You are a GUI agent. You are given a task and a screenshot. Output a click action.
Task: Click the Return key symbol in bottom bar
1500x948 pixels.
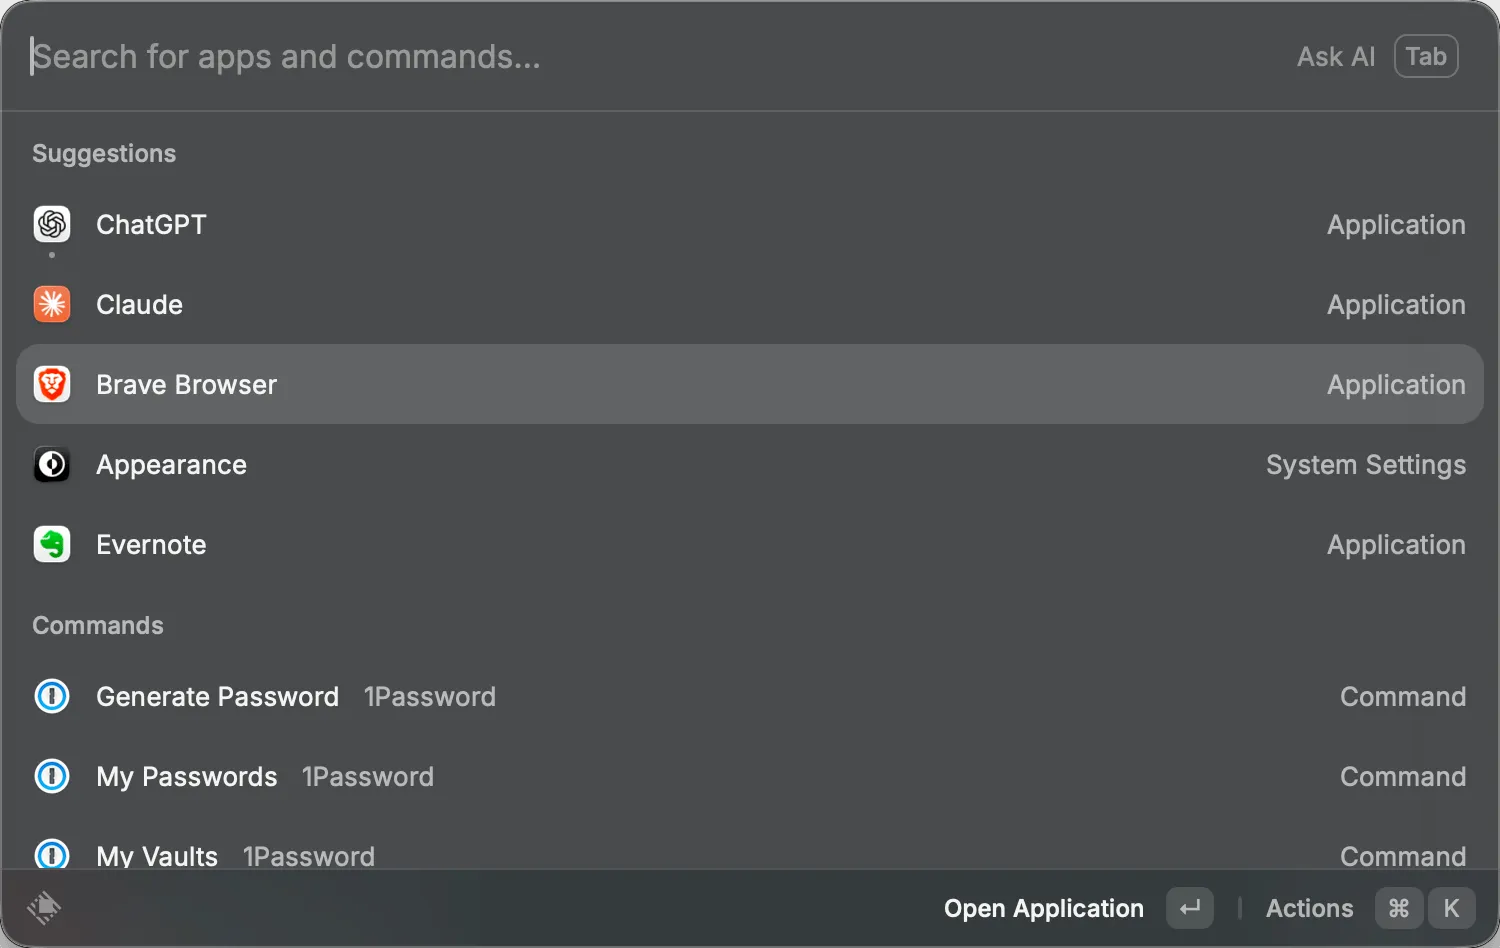1189,908
